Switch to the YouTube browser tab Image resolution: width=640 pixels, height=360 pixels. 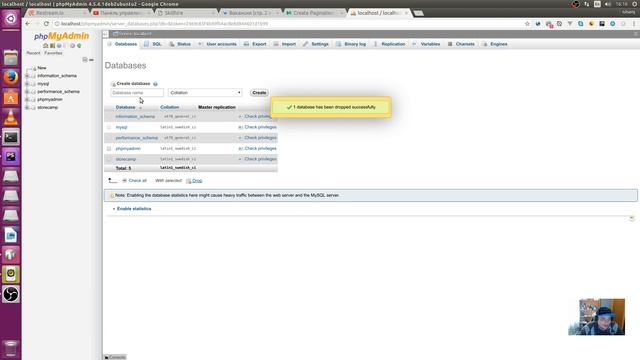[x=122, y=13]
